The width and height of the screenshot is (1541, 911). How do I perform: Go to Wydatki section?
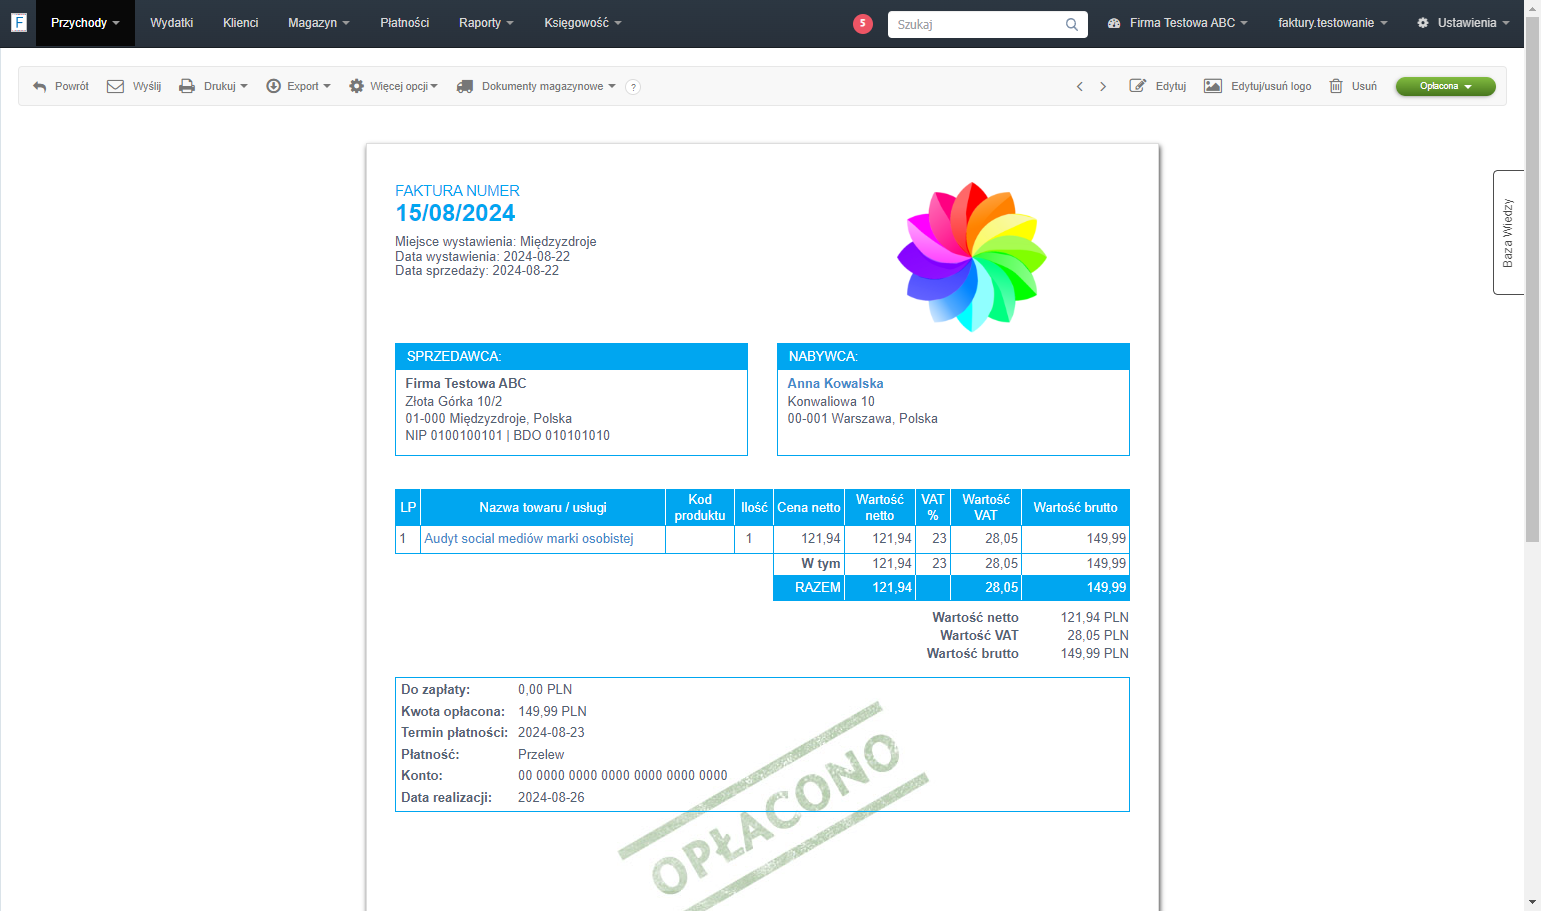click(172, 23)
